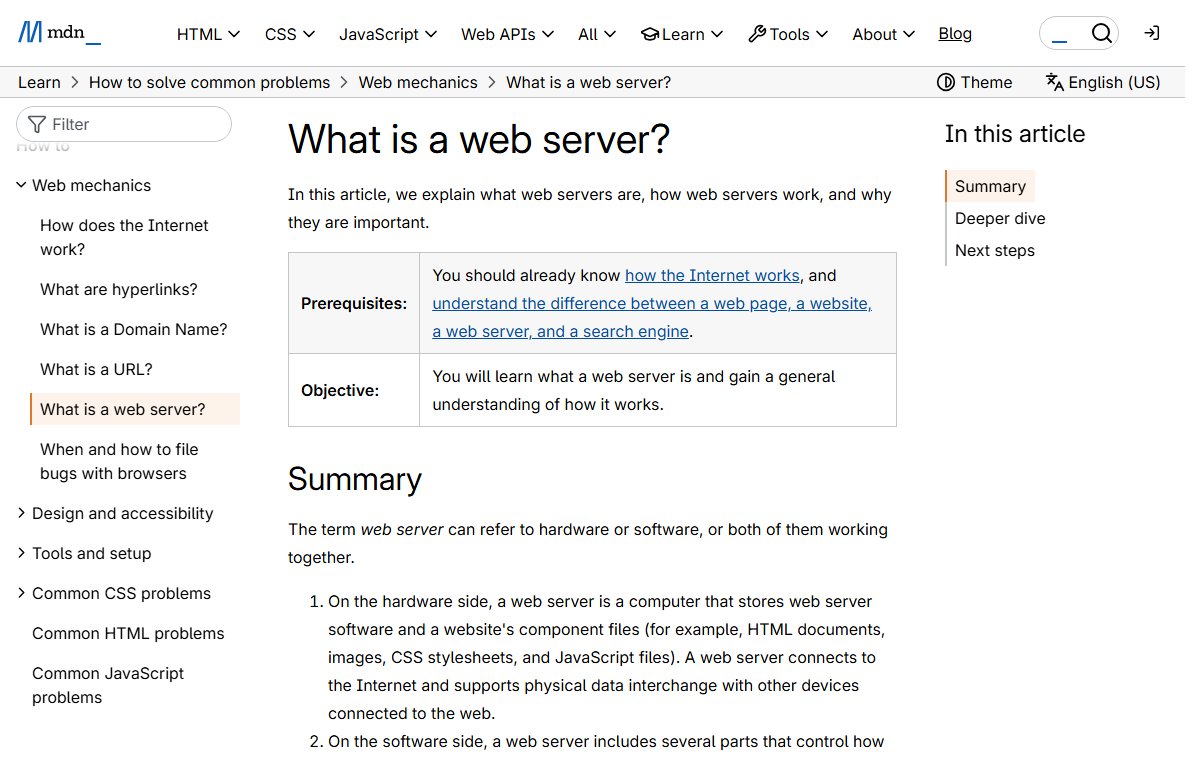
Task: Click the 'In this article' heading
Action: coord(1015,134)
